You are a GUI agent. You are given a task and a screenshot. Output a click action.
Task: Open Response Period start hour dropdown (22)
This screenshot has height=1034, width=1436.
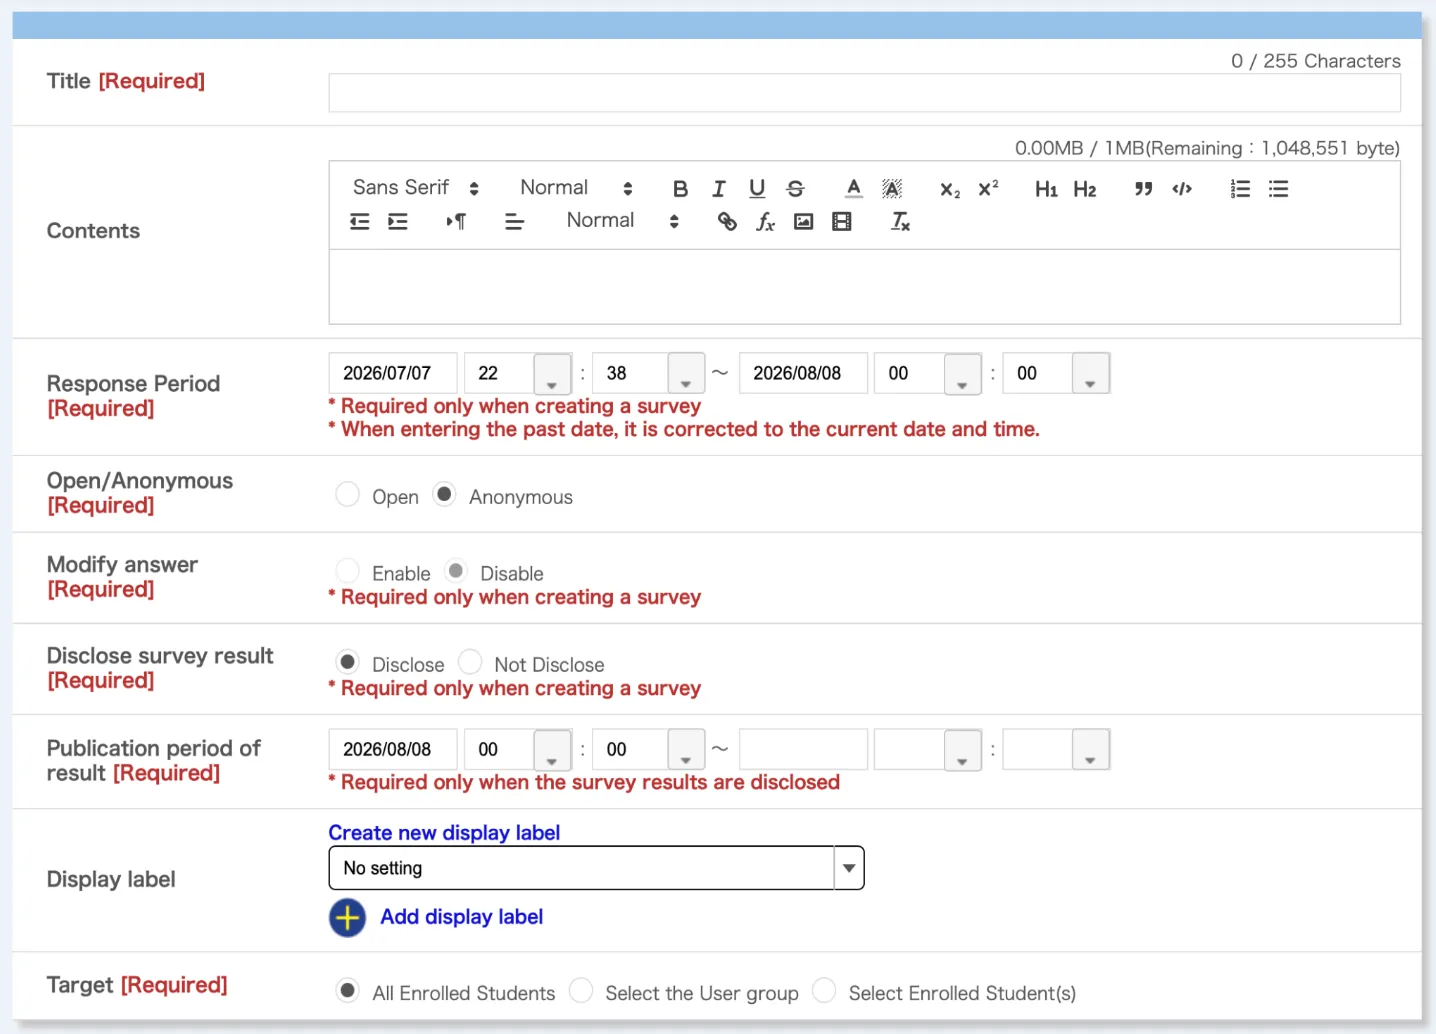(x=552, y=374)
